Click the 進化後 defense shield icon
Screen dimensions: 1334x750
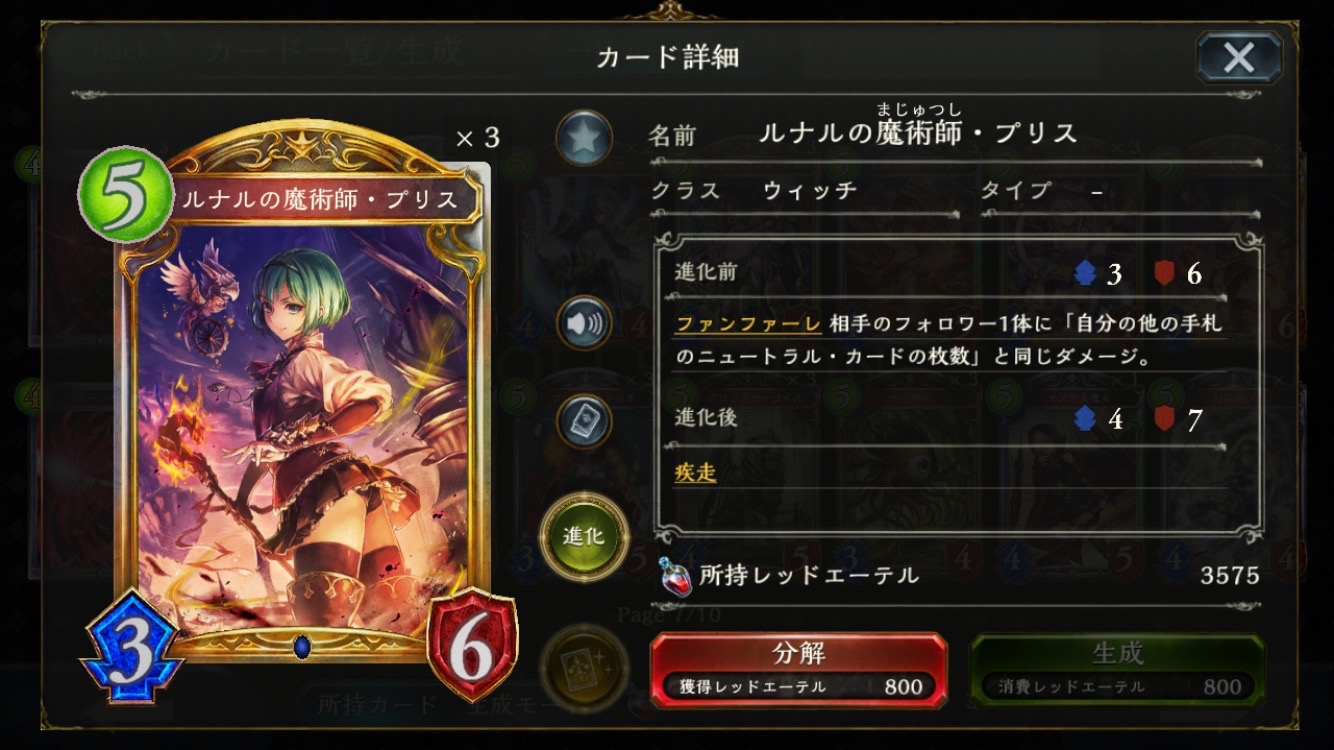pyautogui.click(x=1164, y=418)
